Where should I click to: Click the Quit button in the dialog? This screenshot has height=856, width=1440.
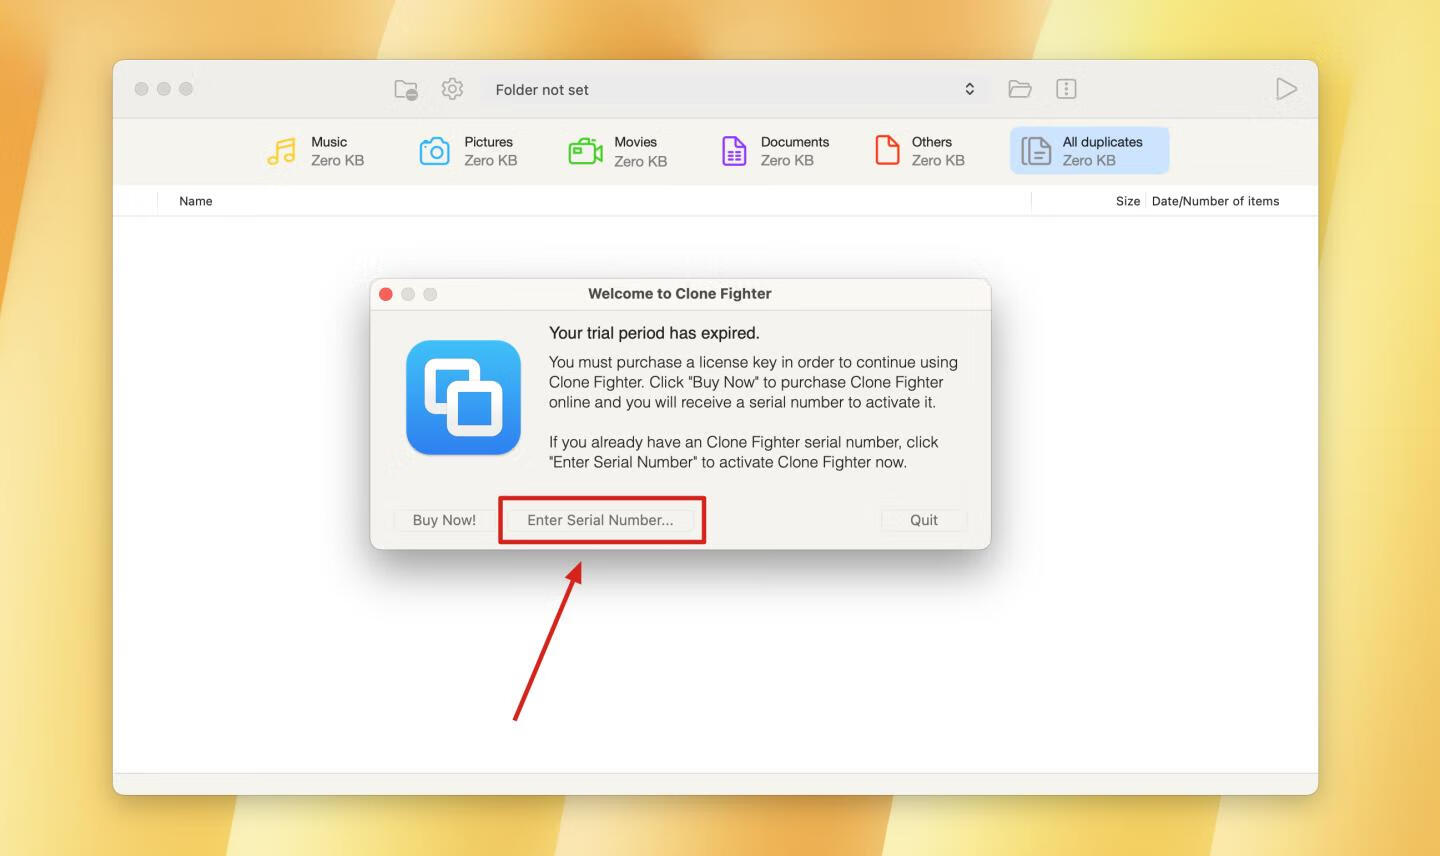[x=924, y=520]
